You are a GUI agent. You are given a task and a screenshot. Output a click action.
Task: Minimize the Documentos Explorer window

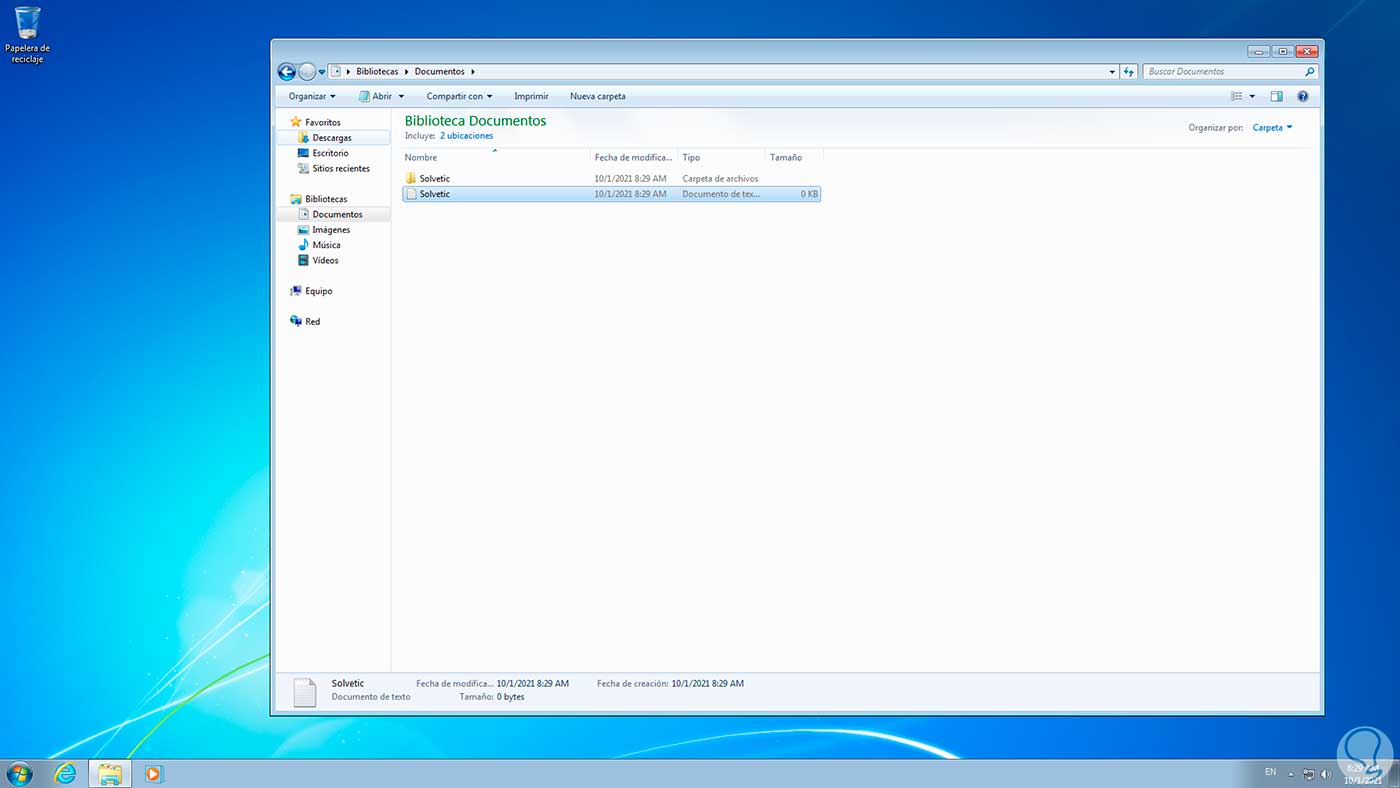(1258, 51)
